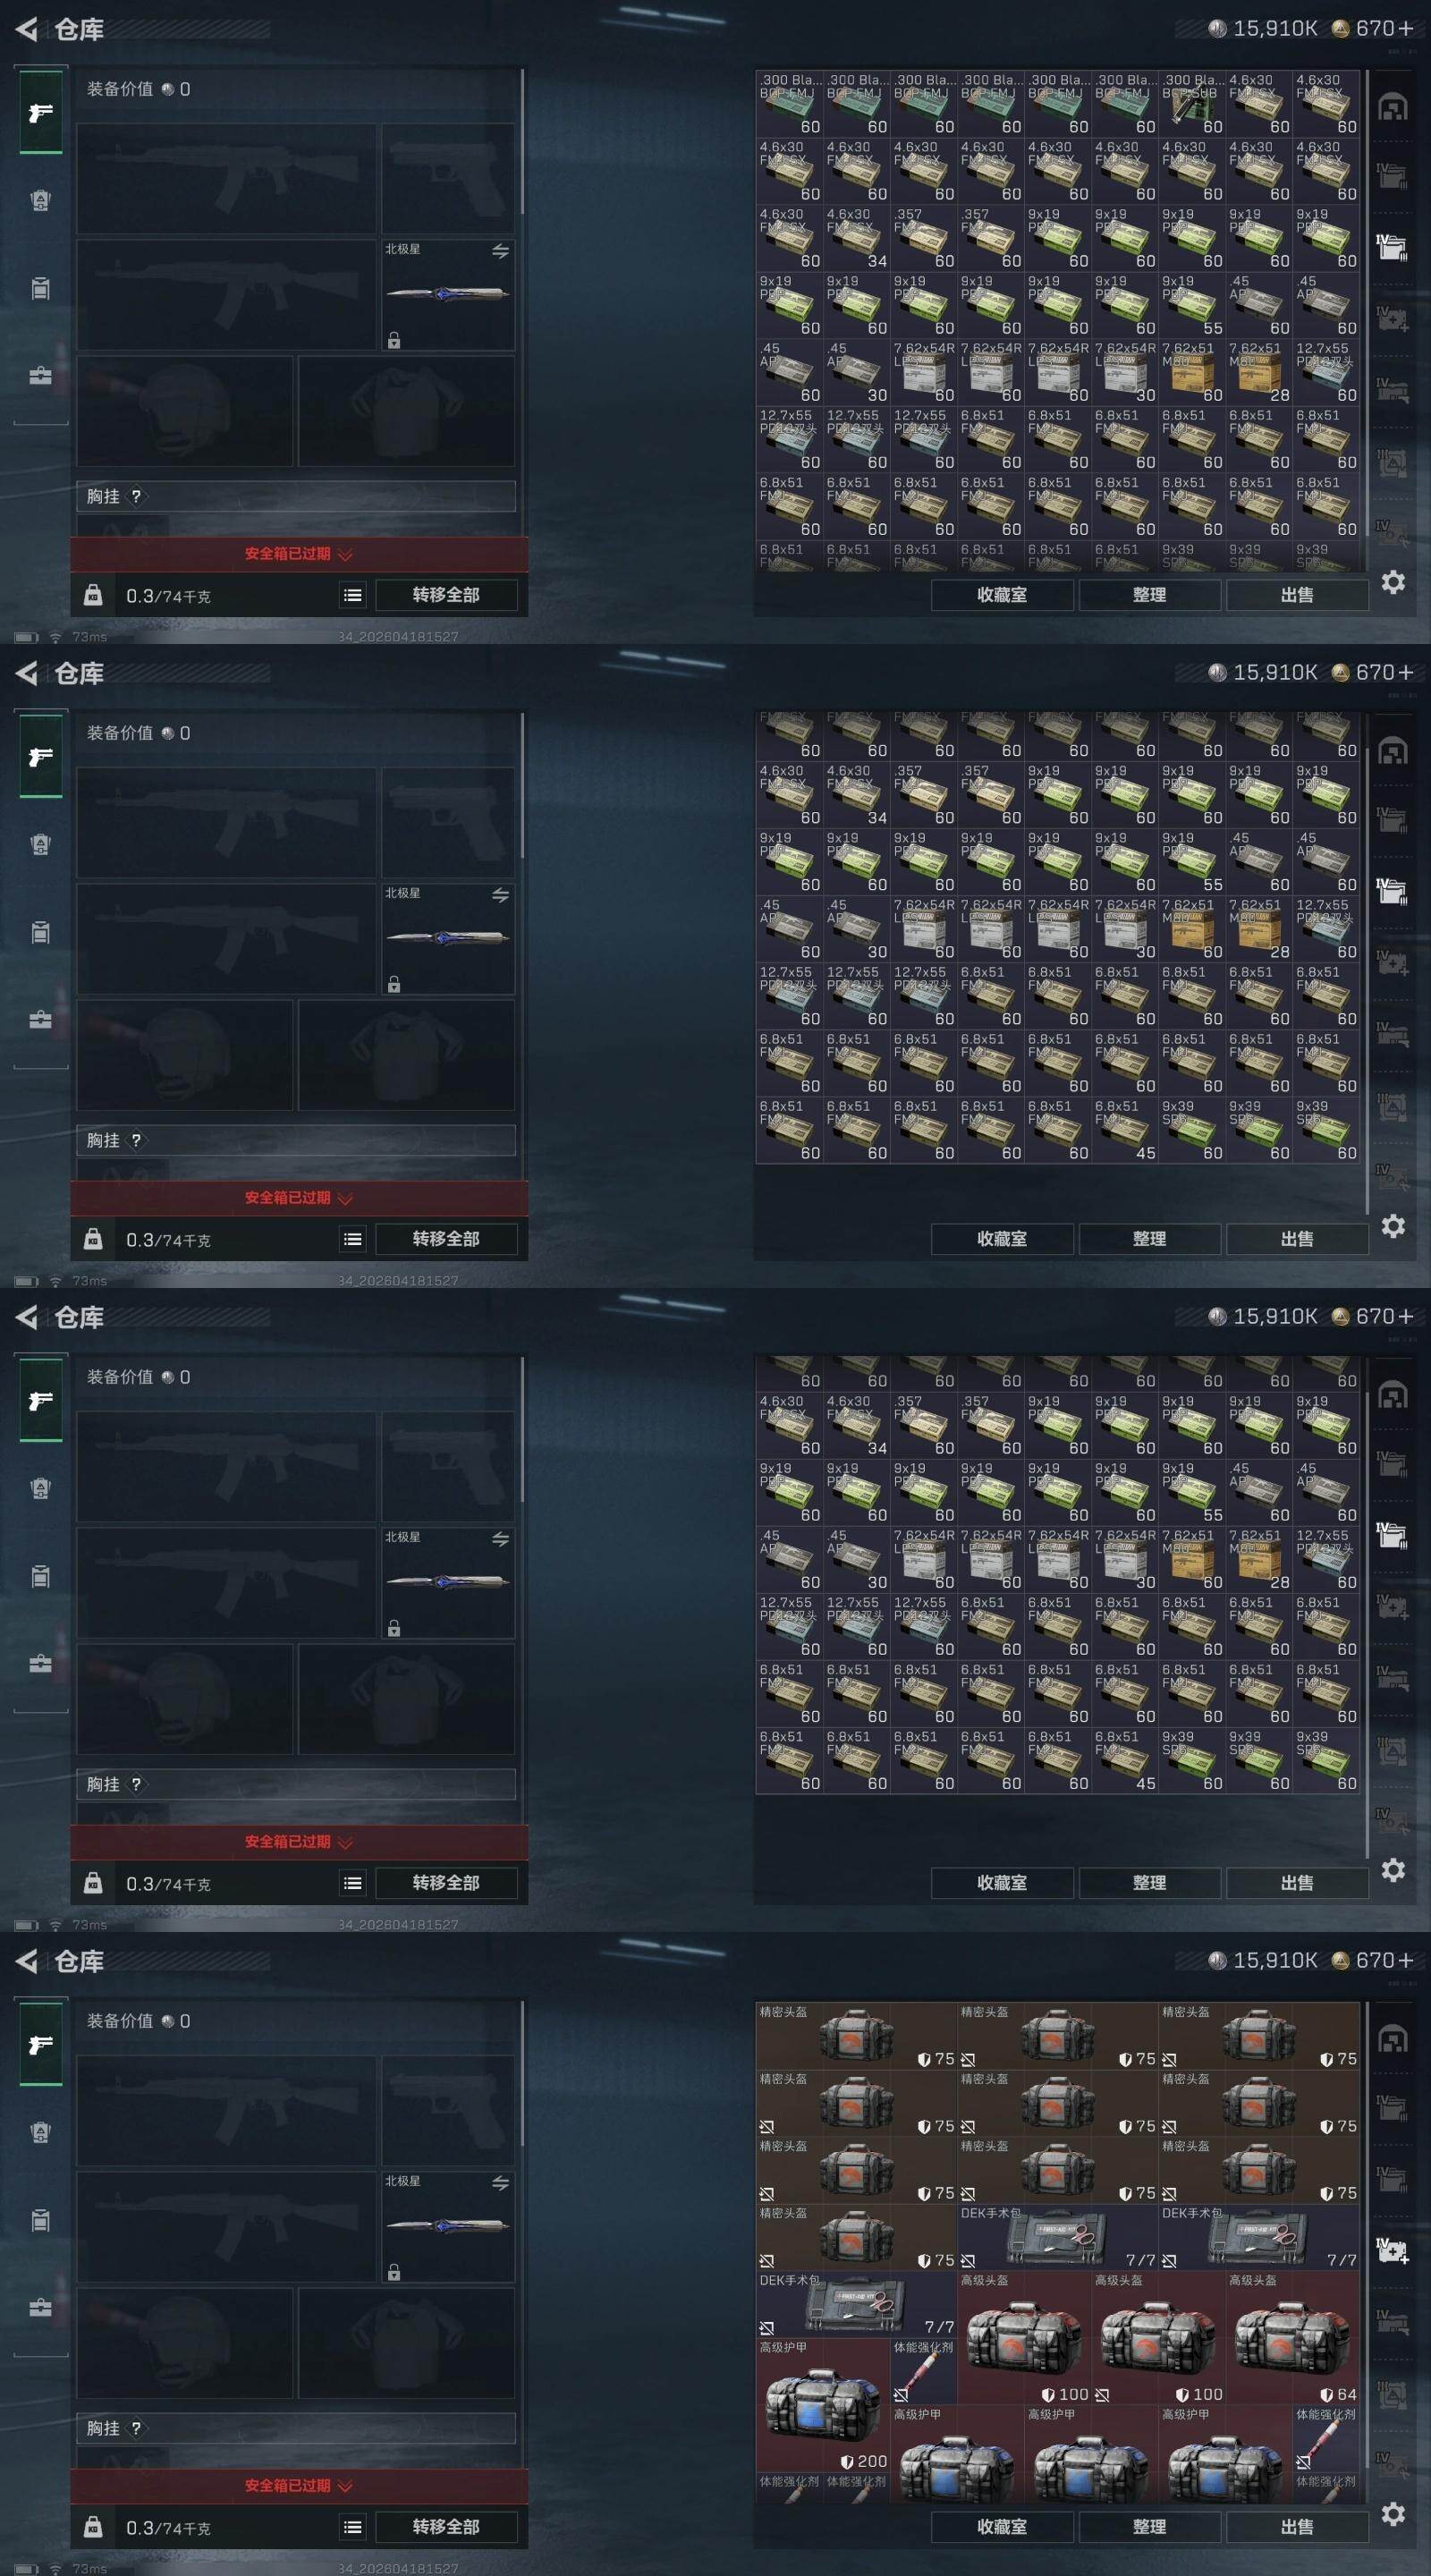Image resolution: width=1431 pixels, height=2576 pixels.
Task: Select weapons pistol tab on .300 Blackout screen
Action: click(x=40, y=113)
